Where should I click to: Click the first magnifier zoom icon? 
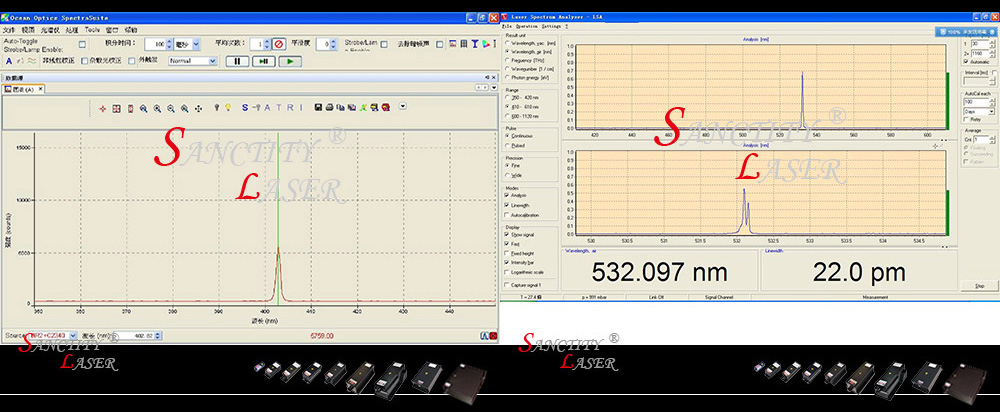(x=143, y=108)
